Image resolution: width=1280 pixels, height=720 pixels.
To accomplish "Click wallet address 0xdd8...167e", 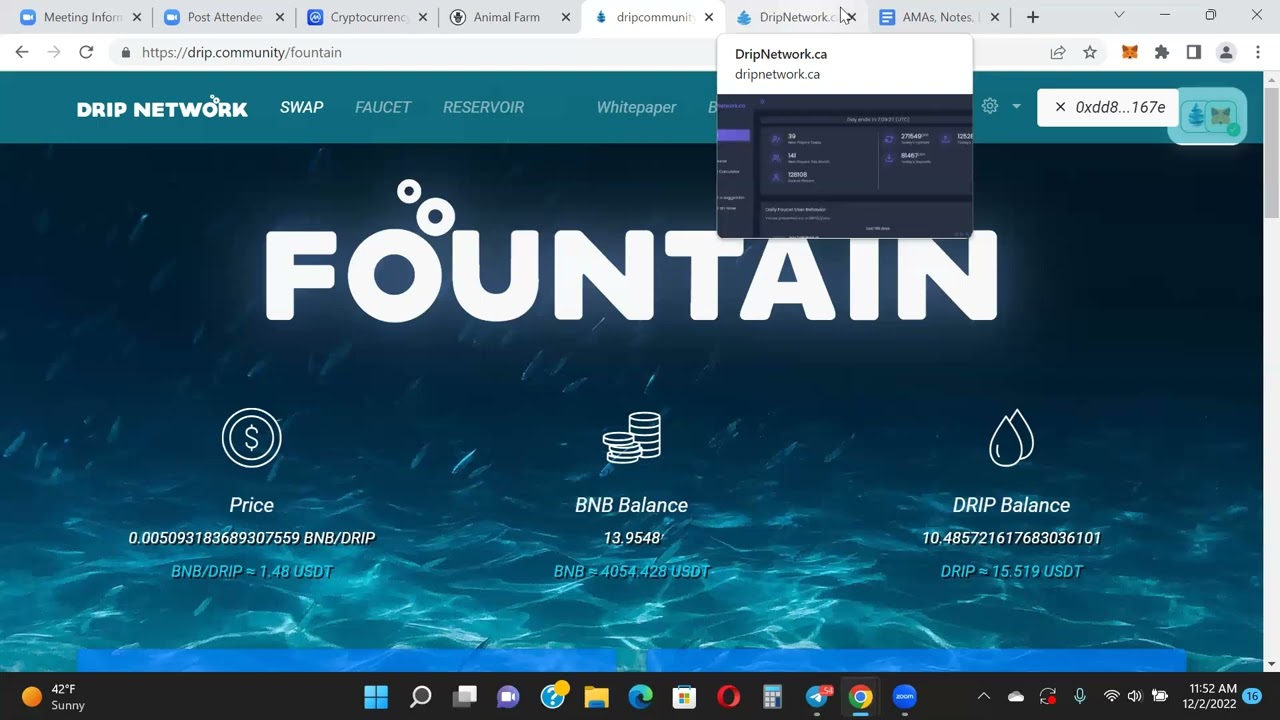I will pyautogui.click(x=1120, y=107).
